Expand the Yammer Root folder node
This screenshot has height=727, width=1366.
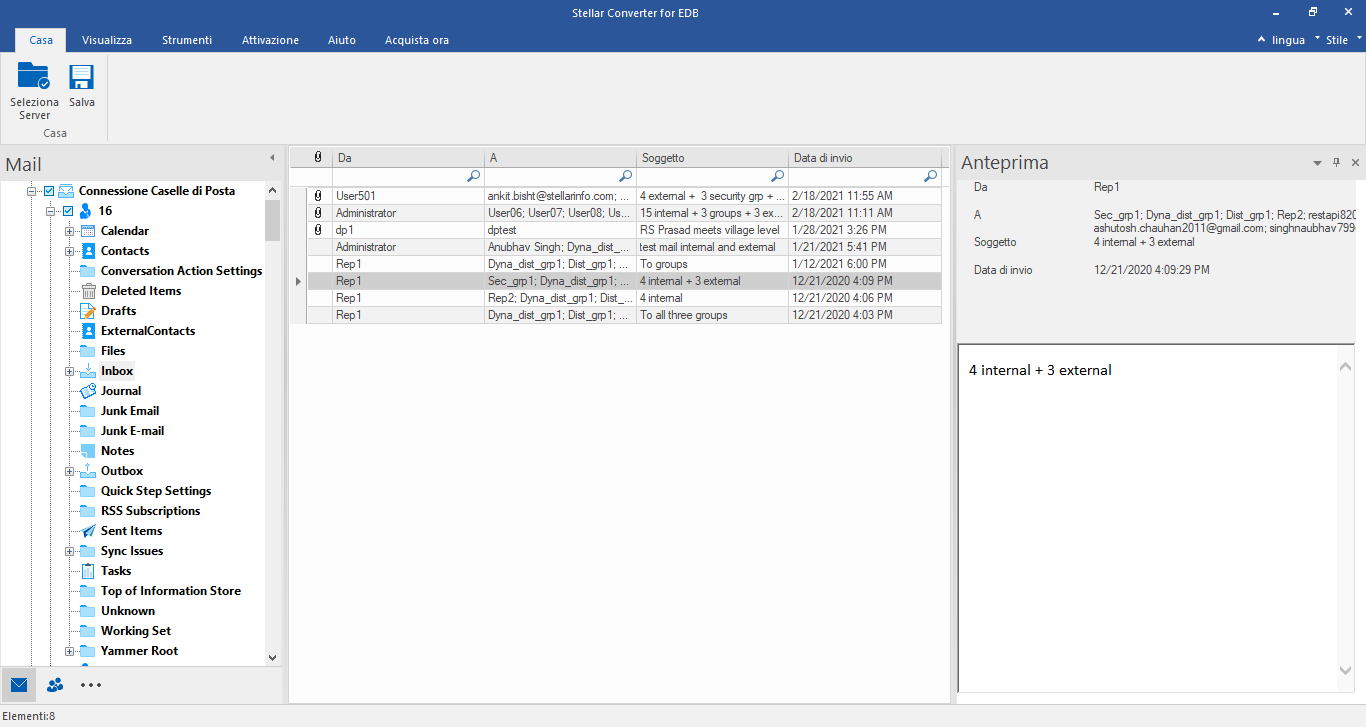pyautogui.click(x=70, y=651)
